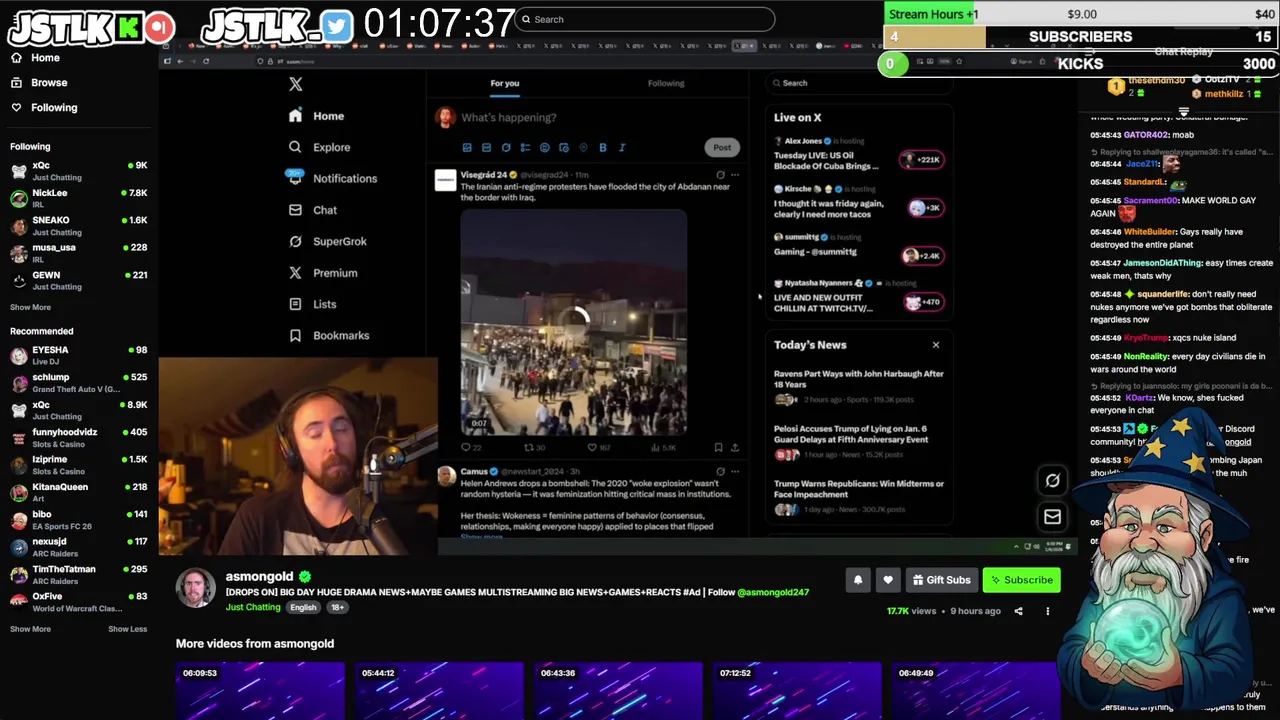
Task: Open SuperGrok in the X navigation
Action: point(328,241)
